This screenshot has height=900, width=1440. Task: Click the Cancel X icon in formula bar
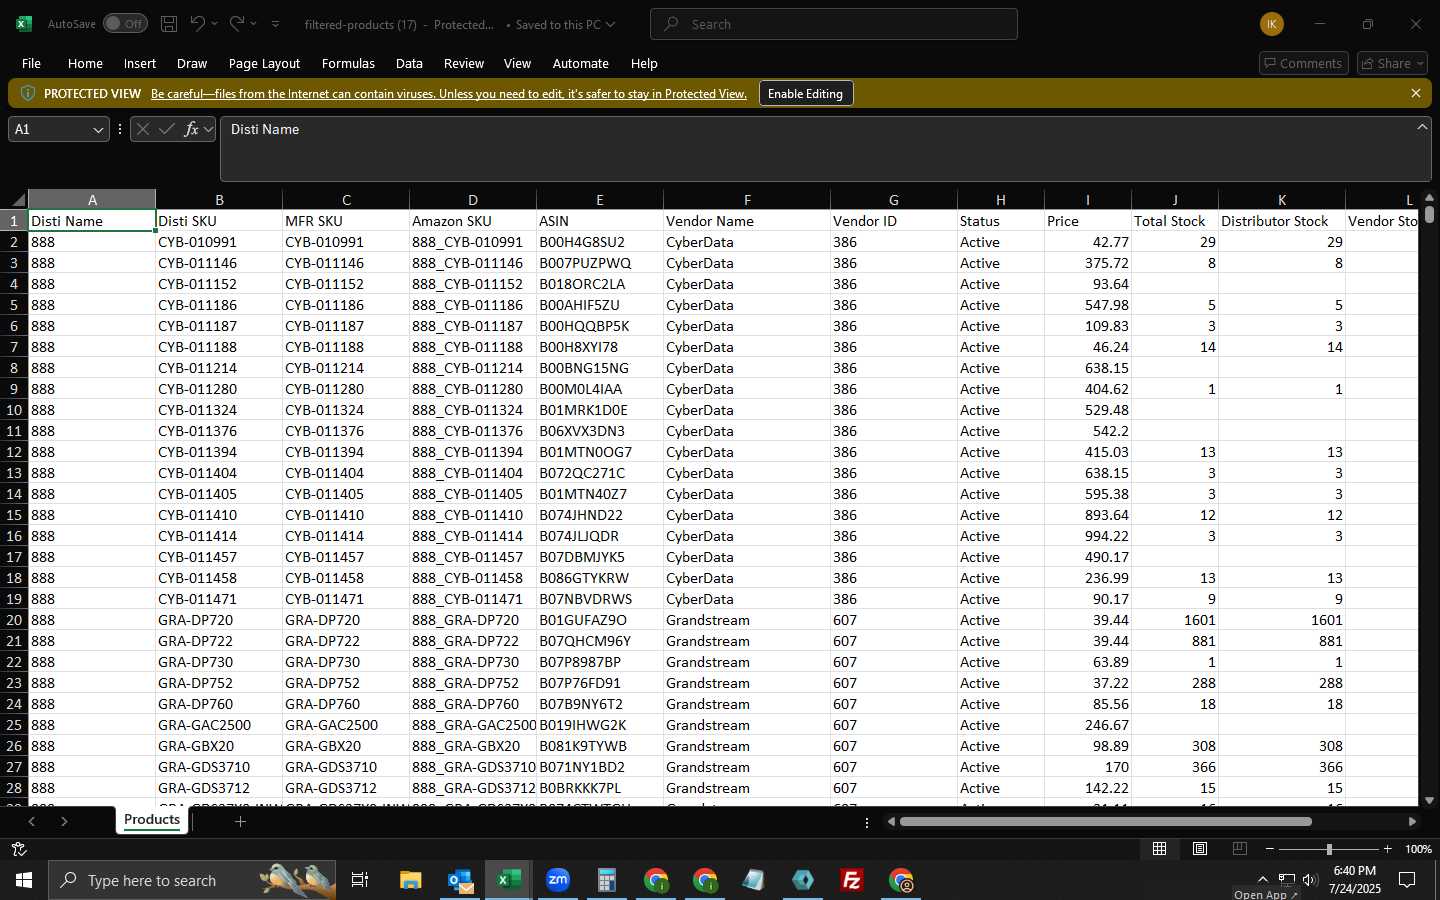point(143,129)
